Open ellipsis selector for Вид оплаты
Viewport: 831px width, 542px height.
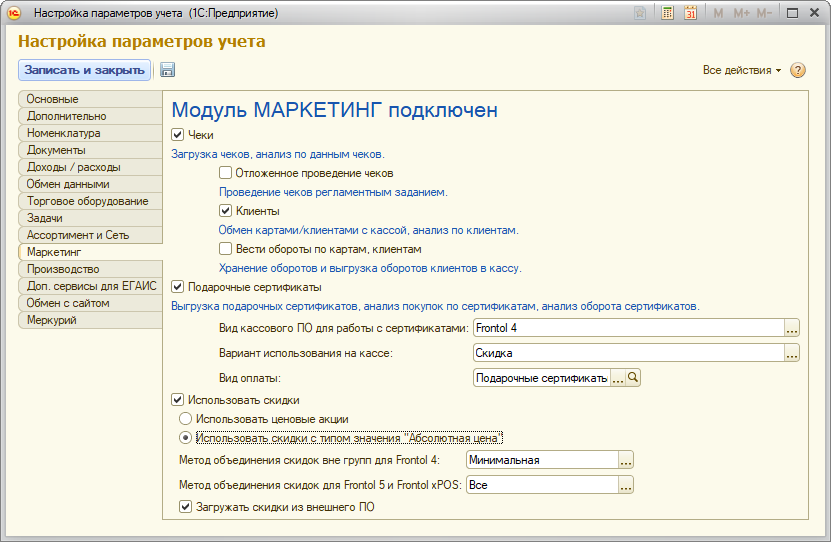(x=618, y=378)
